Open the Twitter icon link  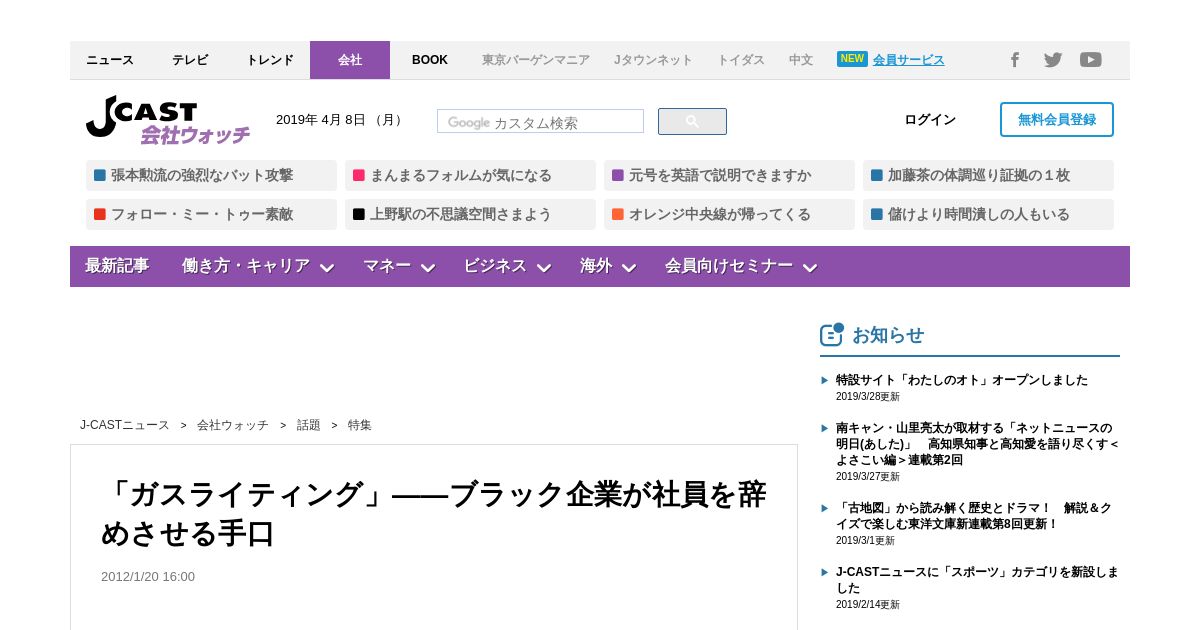coord(1053,60)
